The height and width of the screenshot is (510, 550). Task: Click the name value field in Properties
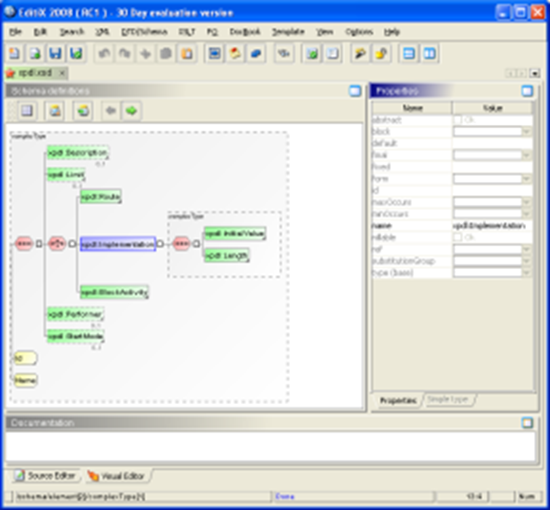492,226
